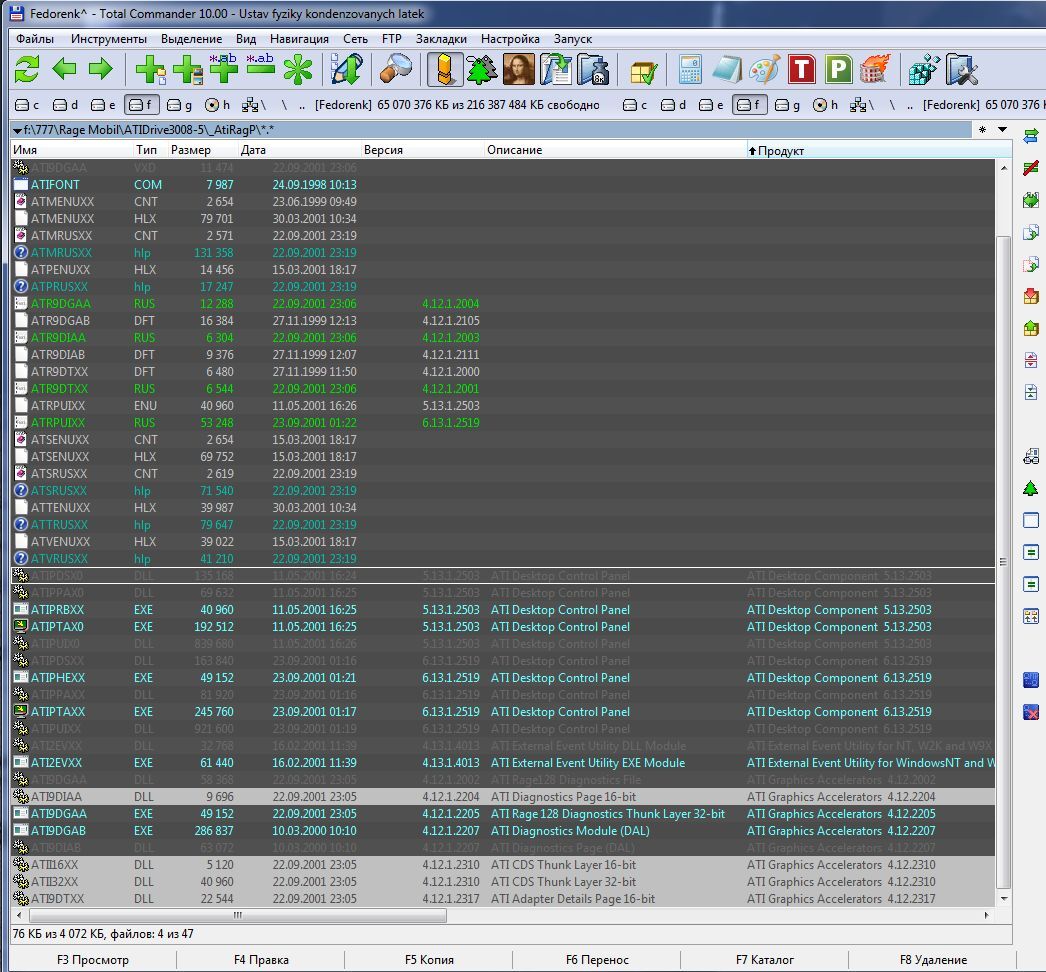Click the pack files red arrow box icon
Image resolution: width=1046 pixels, height=972 pixels.
pyautogui.click(x=1031, y=296)
